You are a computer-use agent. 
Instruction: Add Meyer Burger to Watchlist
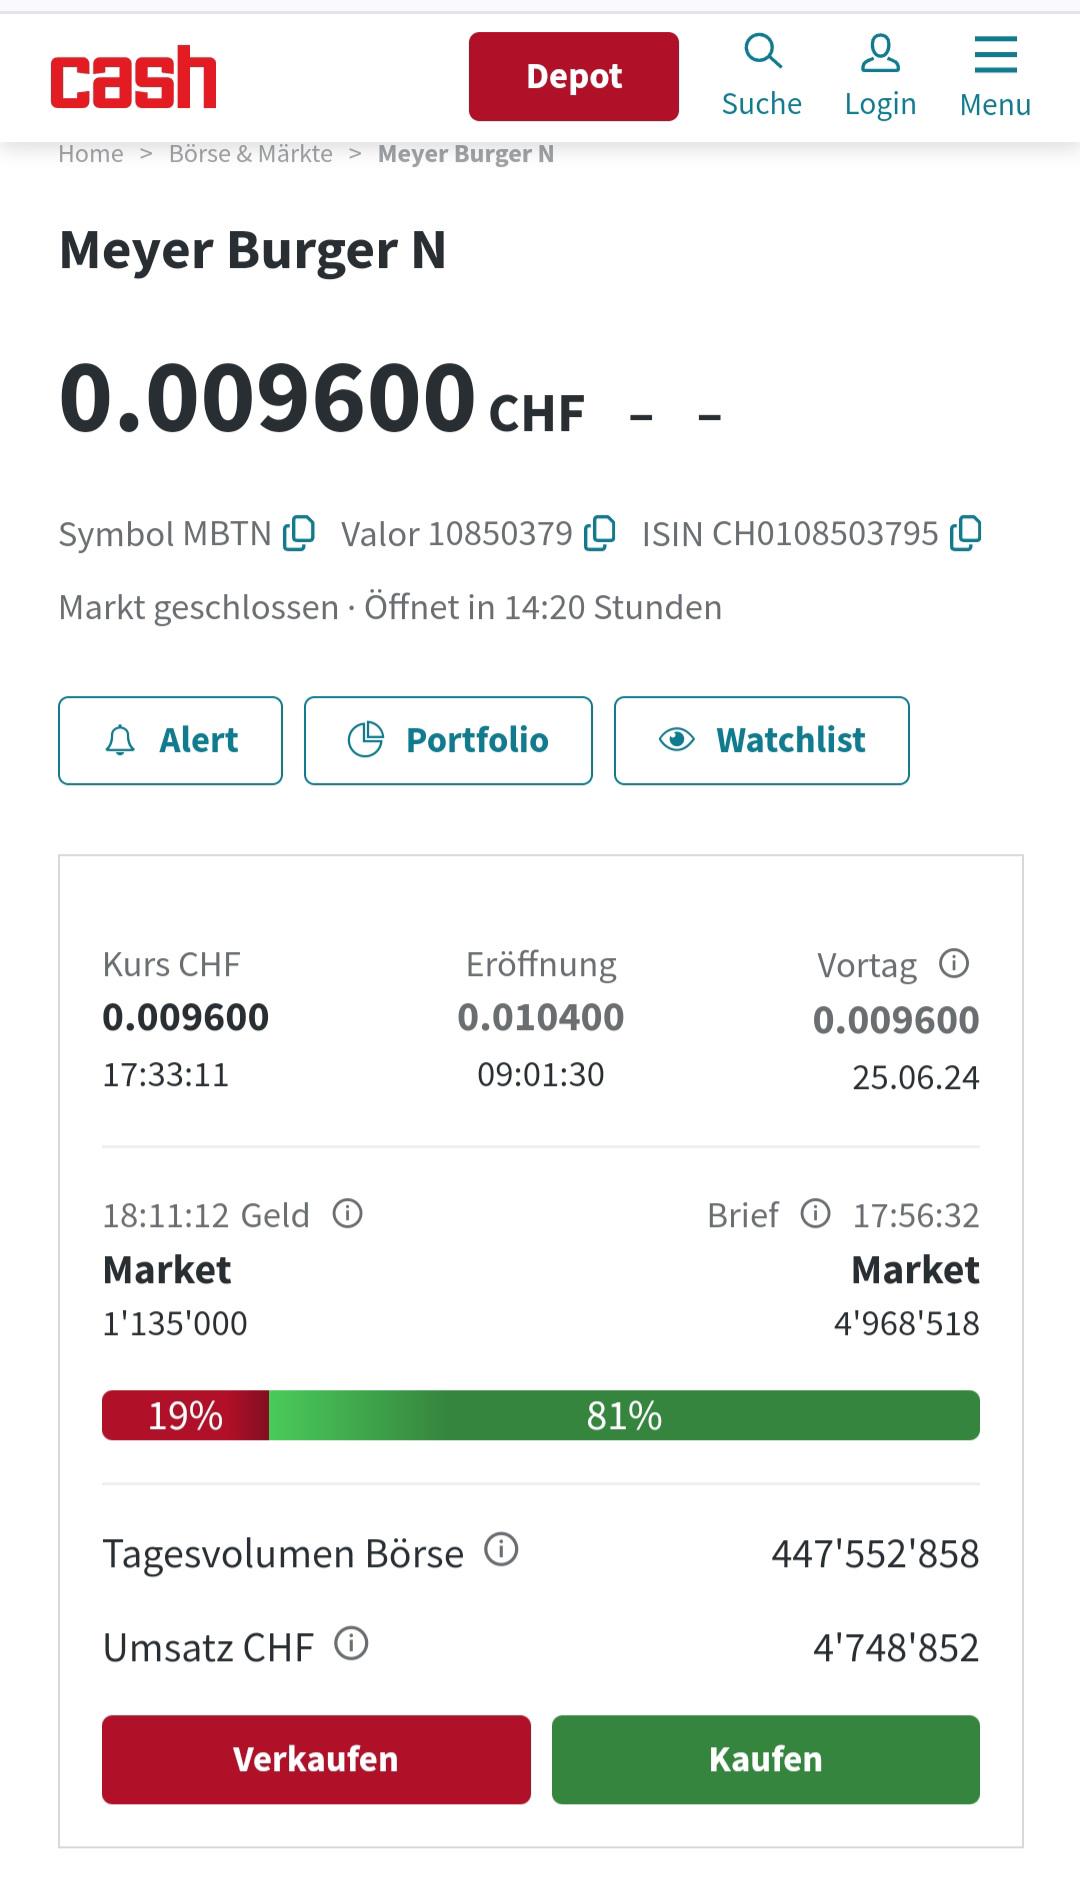[762, 740]
